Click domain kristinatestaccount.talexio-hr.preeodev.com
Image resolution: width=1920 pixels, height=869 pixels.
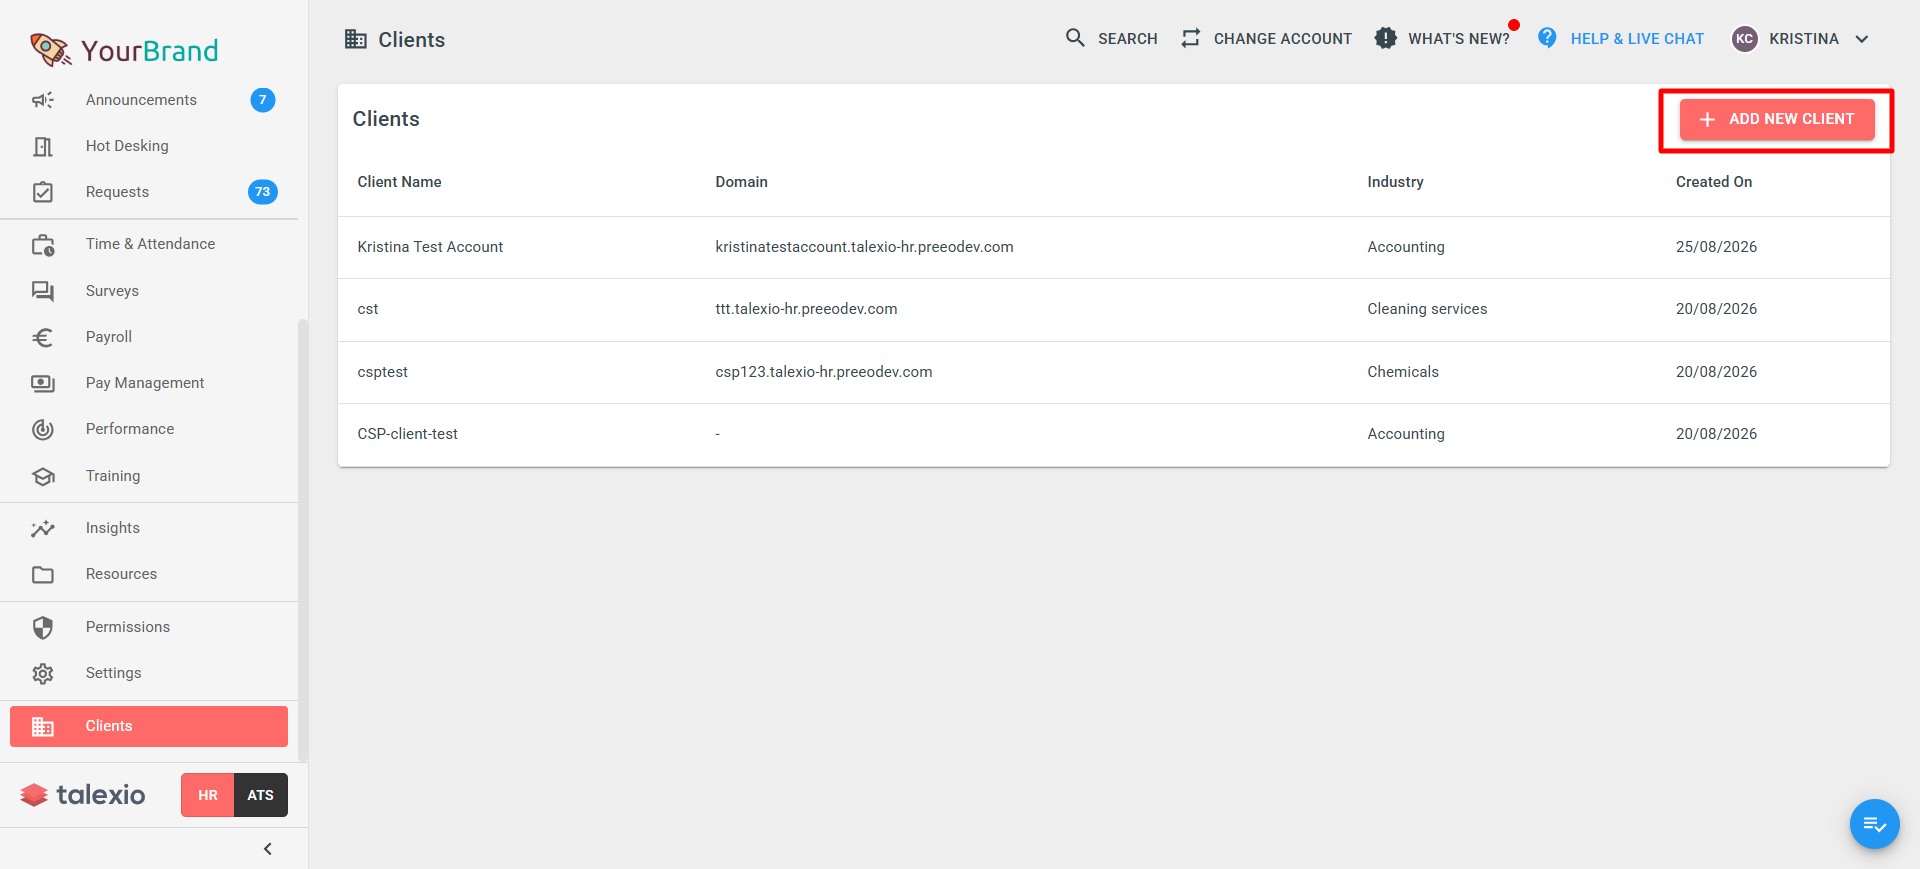coord(864,247)
